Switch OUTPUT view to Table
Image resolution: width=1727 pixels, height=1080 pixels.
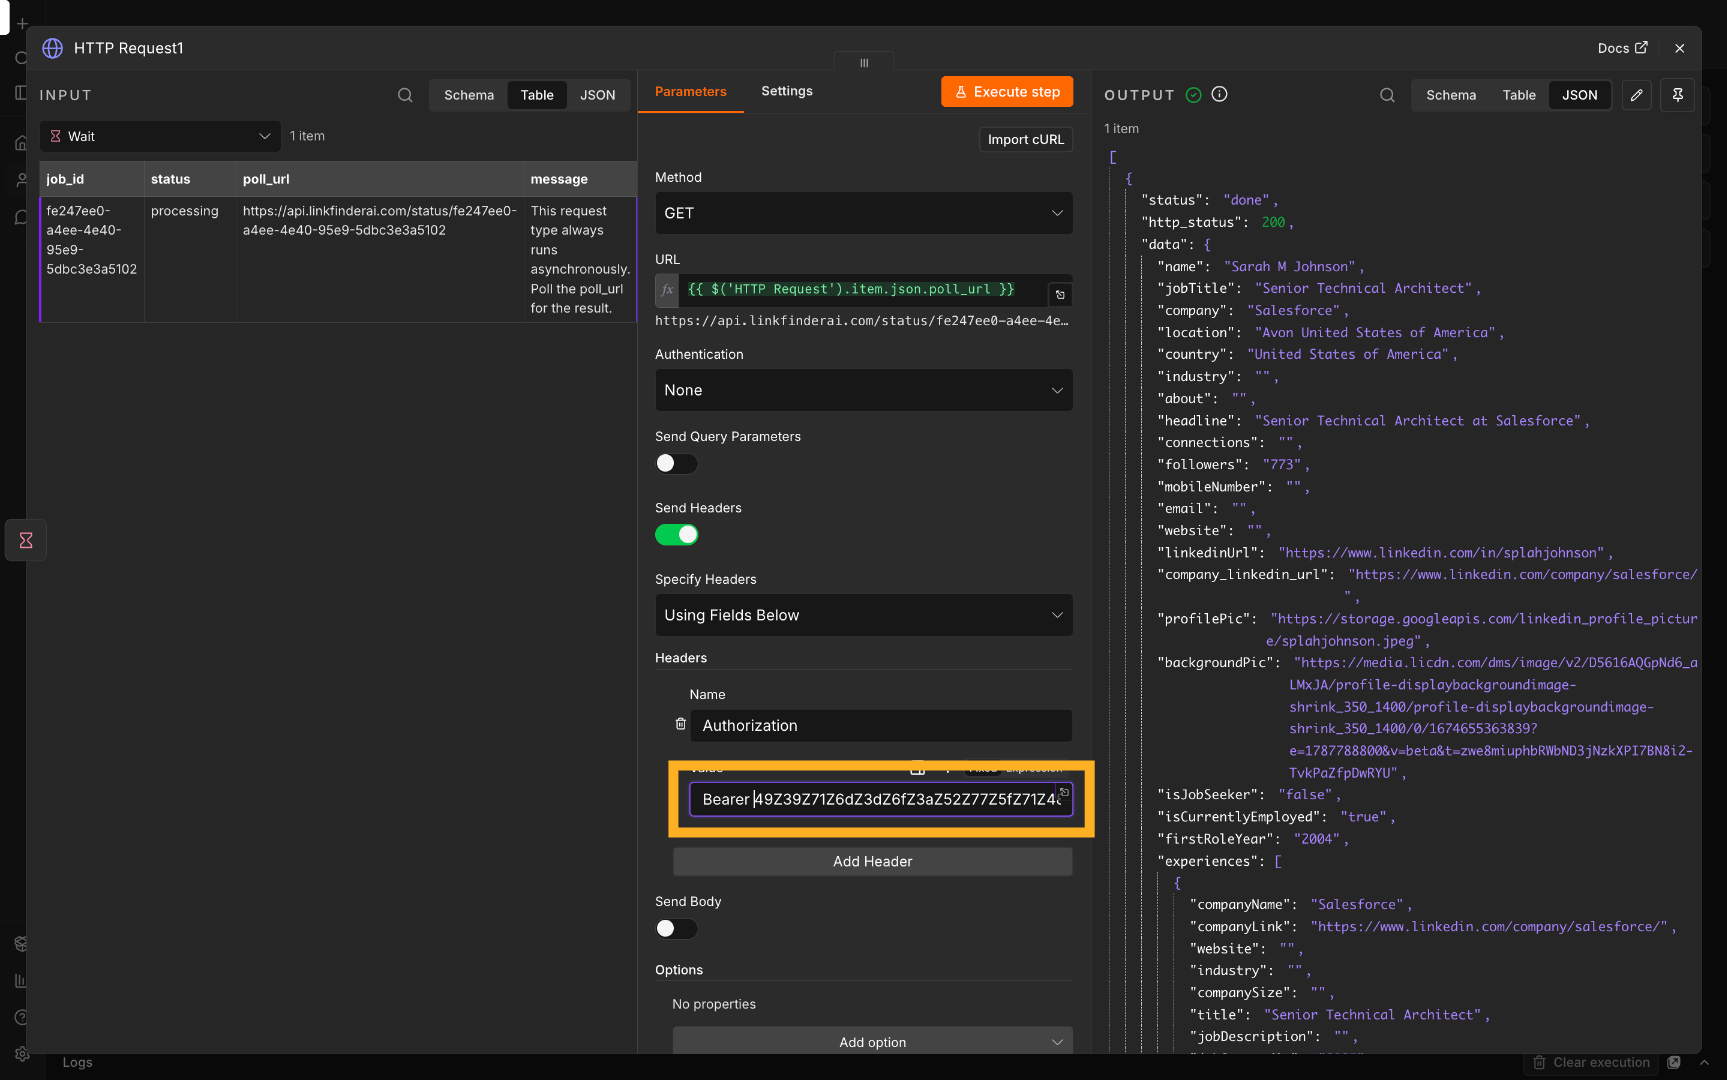tap(1519, 95)
